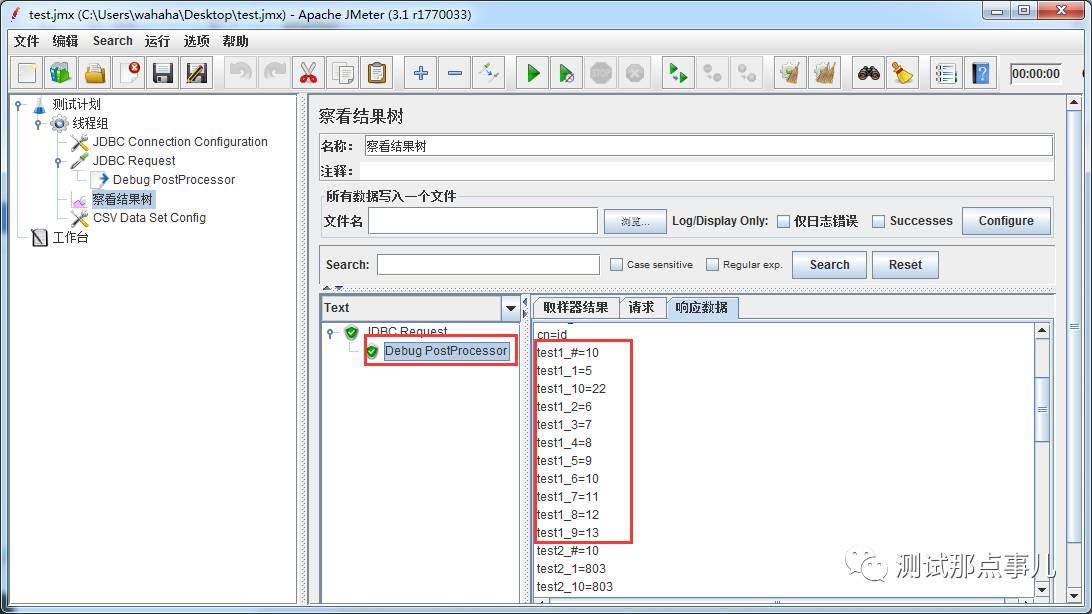The width and height of the screenshot is (1092, 614).
Task: Expand all nodes with plus icon
Action: tap(421, 73)
